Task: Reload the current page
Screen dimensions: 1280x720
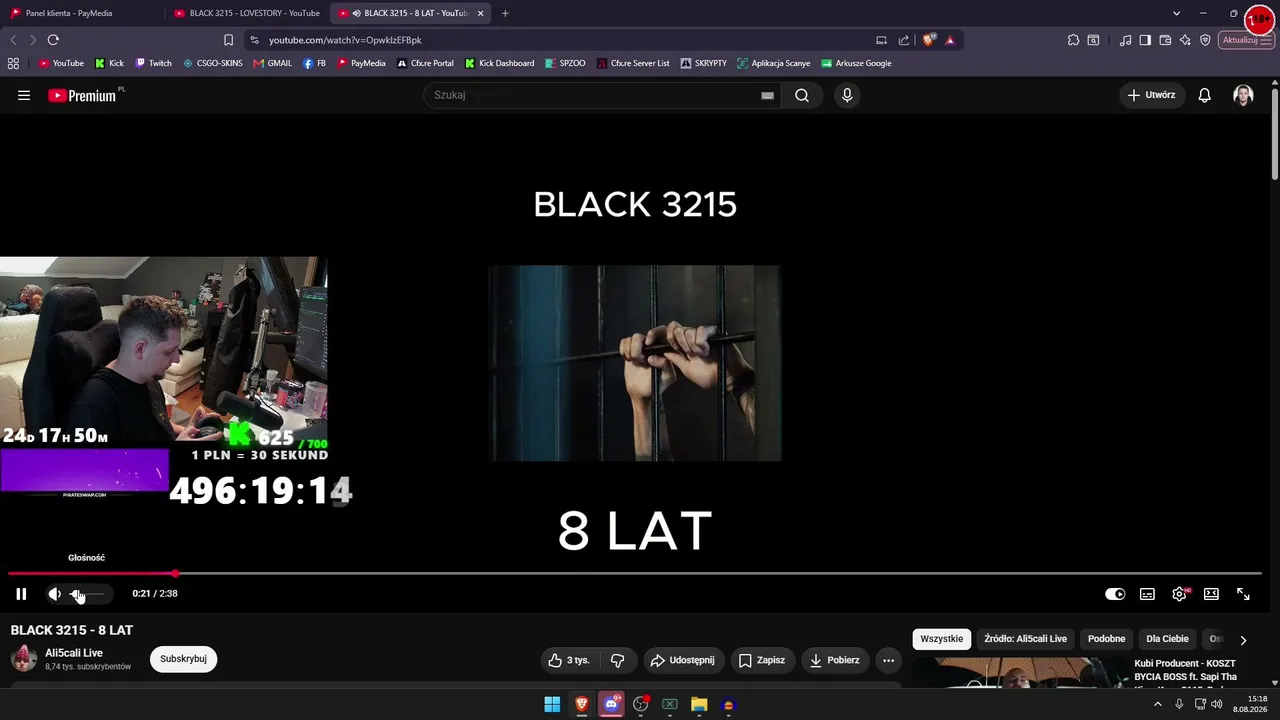Action: pyautogui.click(x=53, y=40)
